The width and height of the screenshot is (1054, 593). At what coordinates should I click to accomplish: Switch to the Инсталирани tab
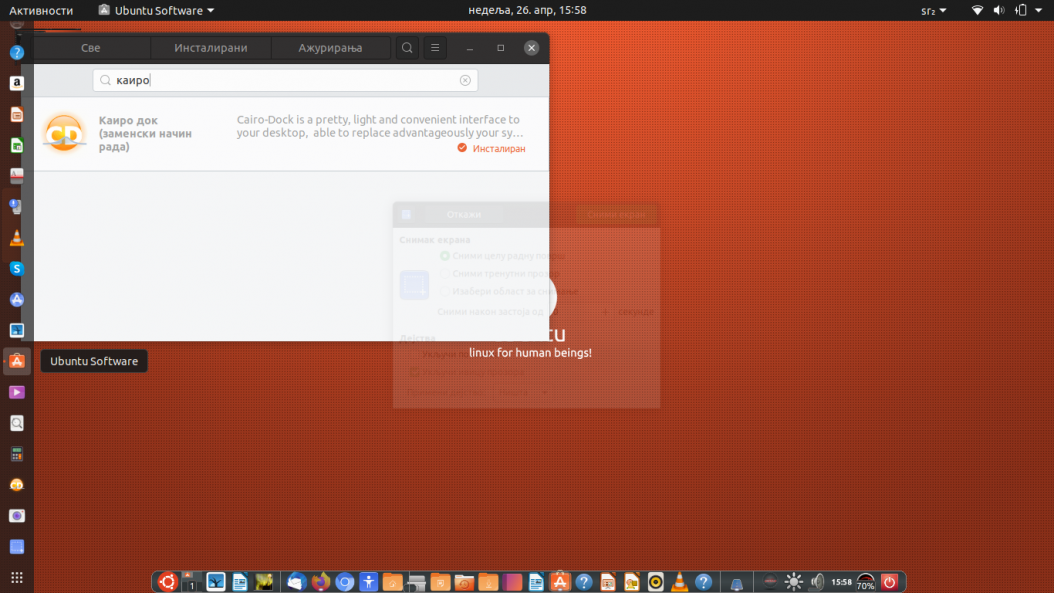point(210,48)
